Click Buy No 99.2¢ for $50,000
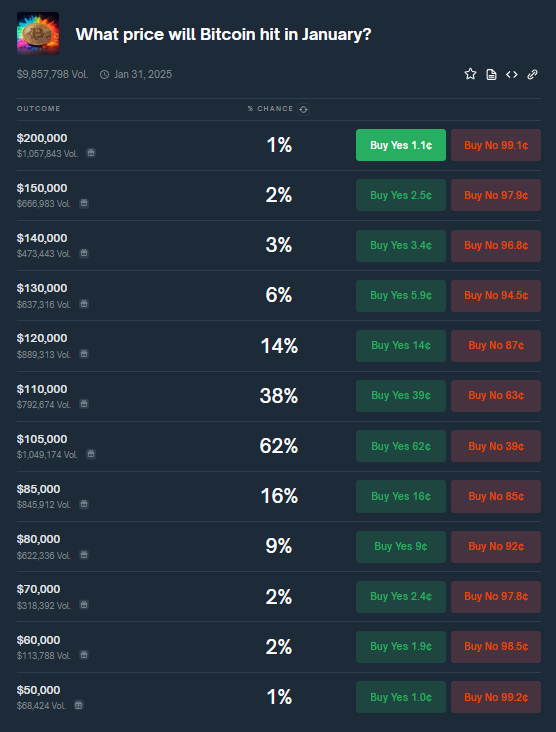556x732 pixels. [x=496, y=697]
